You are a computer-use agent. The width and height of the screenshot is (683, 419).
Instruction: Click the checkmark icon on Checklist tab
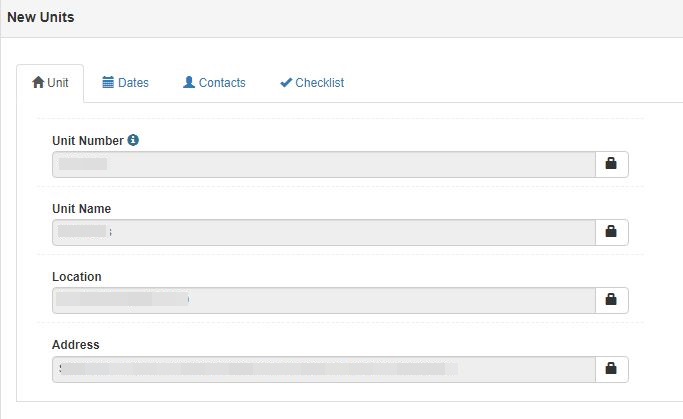pos(286,82)
